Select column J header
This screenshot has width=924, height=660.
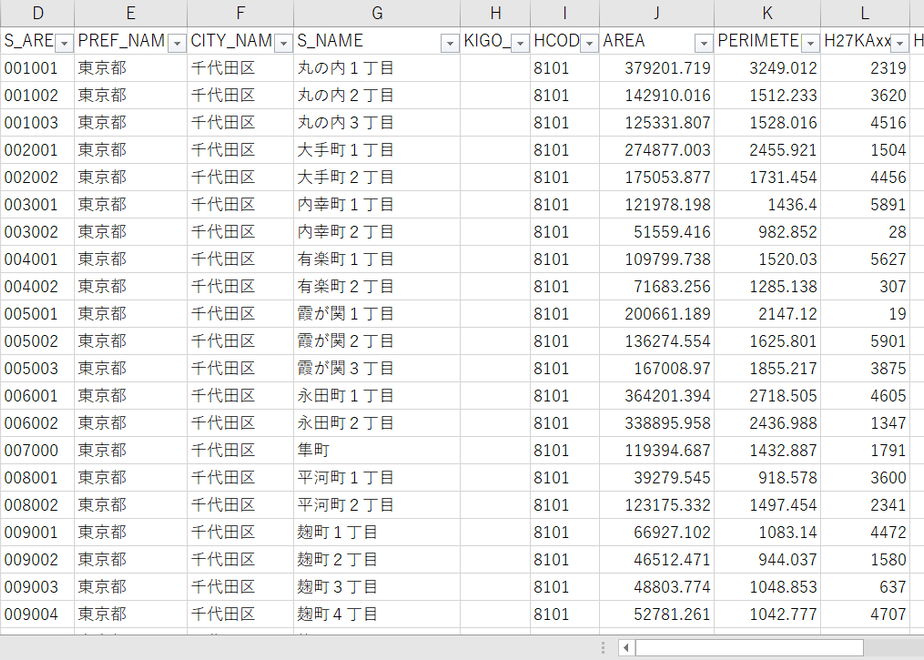pyautogui.click(x=657, y=13)
